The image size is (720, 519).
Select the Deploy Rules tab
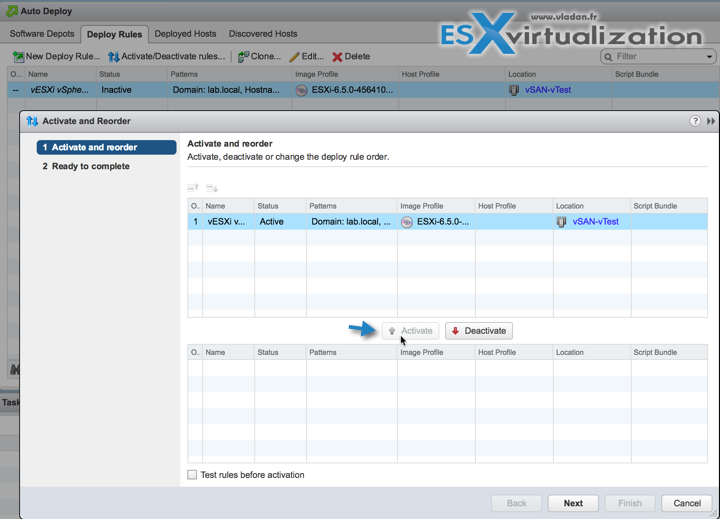[x=114, y=34]
